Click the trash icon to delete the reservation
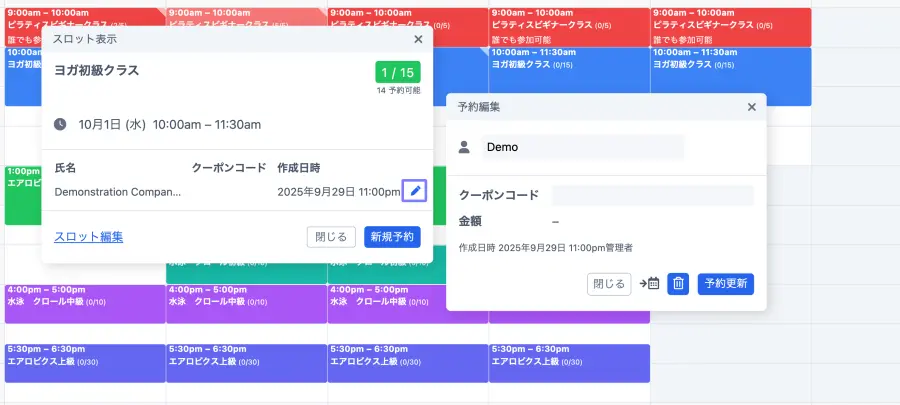This screenshot has width=900, height=405. coord(678,283)
